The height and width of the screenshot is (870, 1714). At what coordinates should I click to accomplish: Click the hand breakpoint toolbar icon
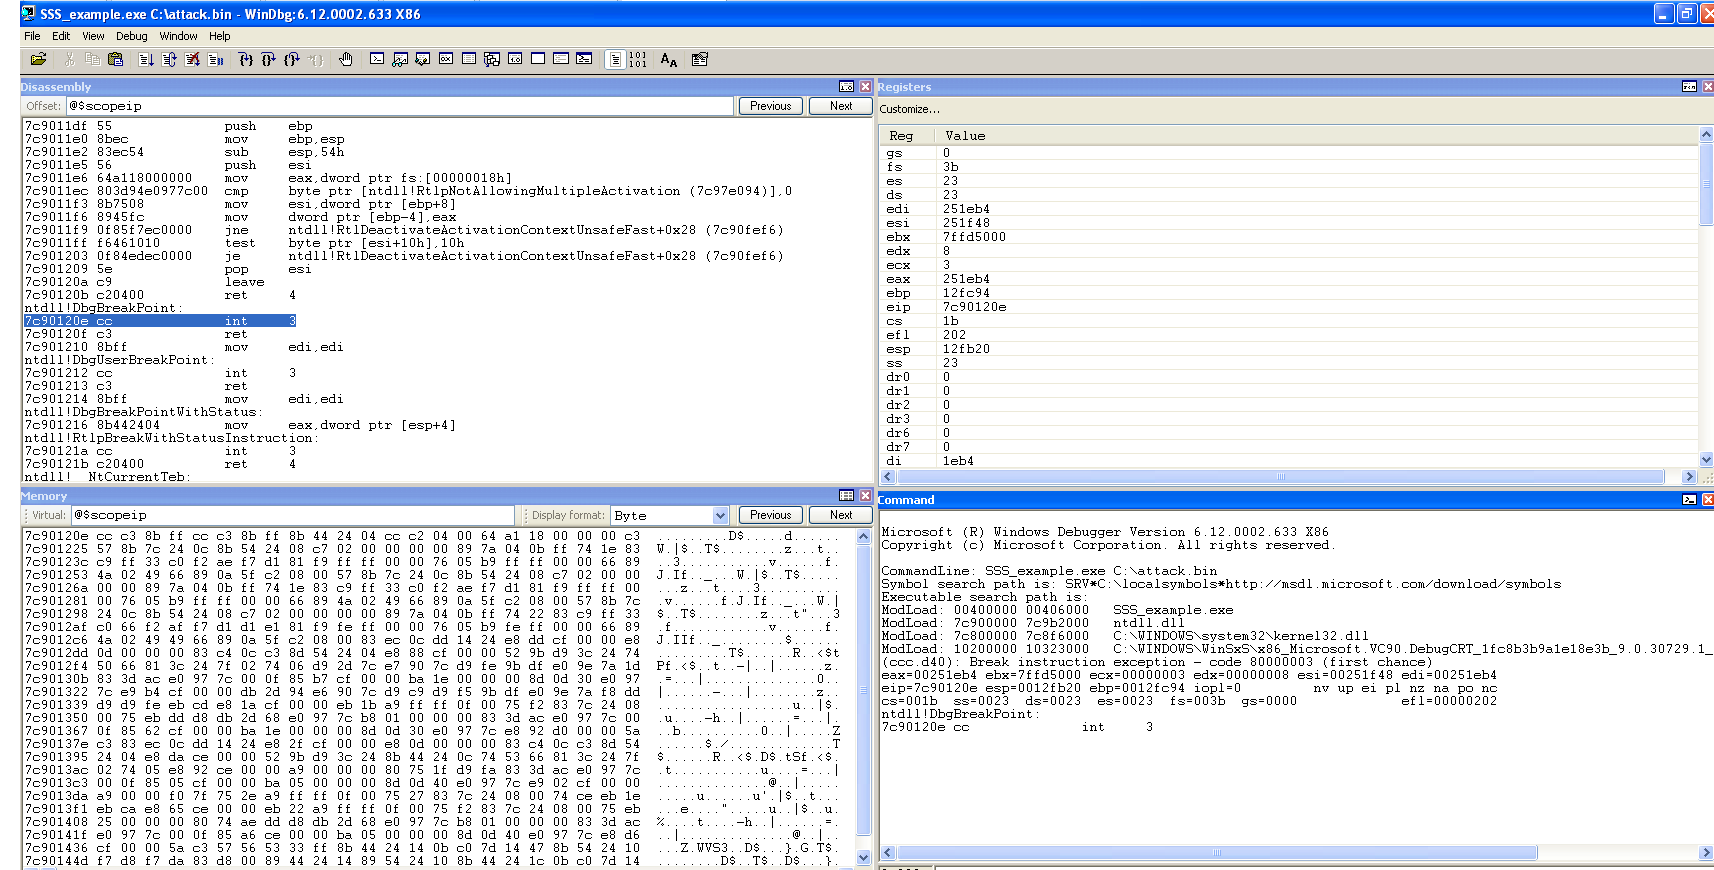(346, 60)
